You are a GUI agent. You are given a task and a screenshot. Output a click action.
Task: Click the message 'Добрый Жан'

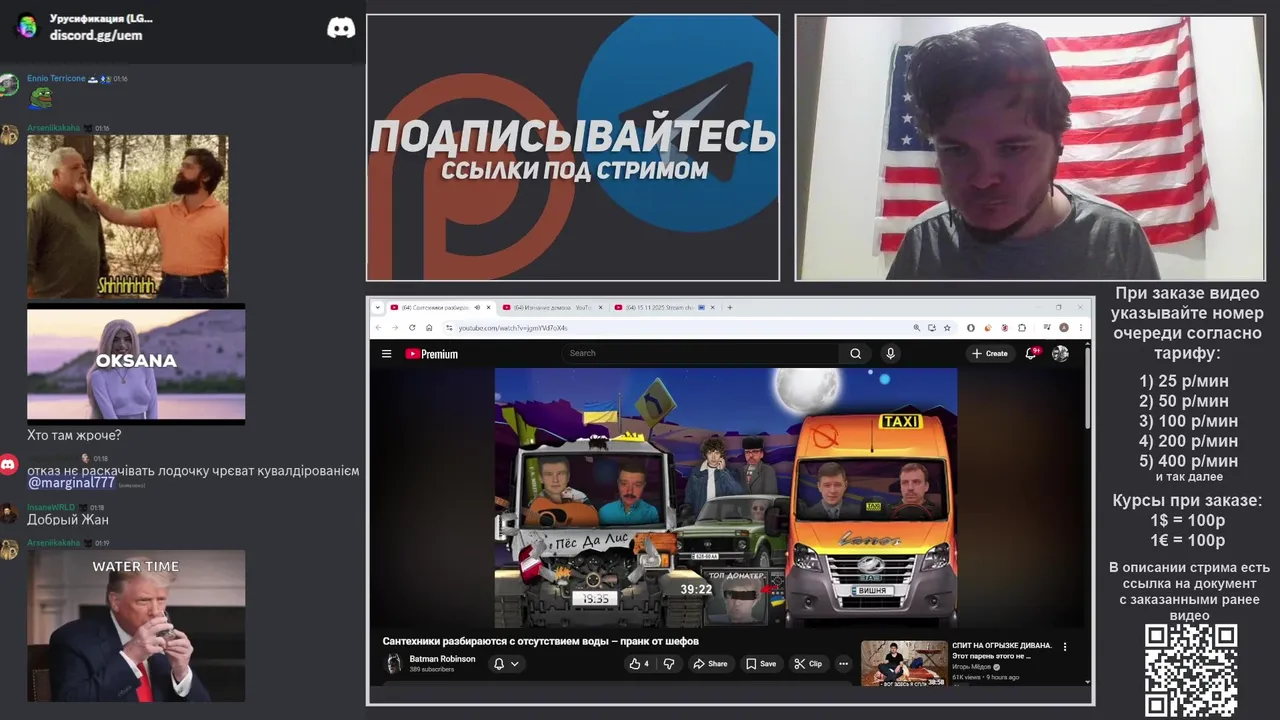(x=68, y=520)
